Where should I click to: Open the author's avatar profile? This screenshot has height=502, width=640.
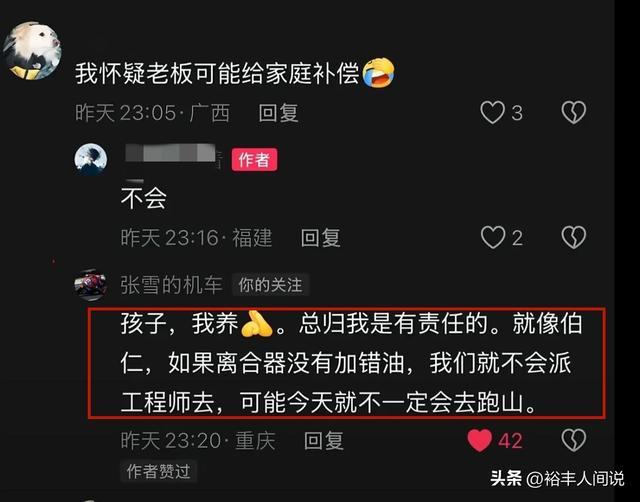tap(91, 159)
